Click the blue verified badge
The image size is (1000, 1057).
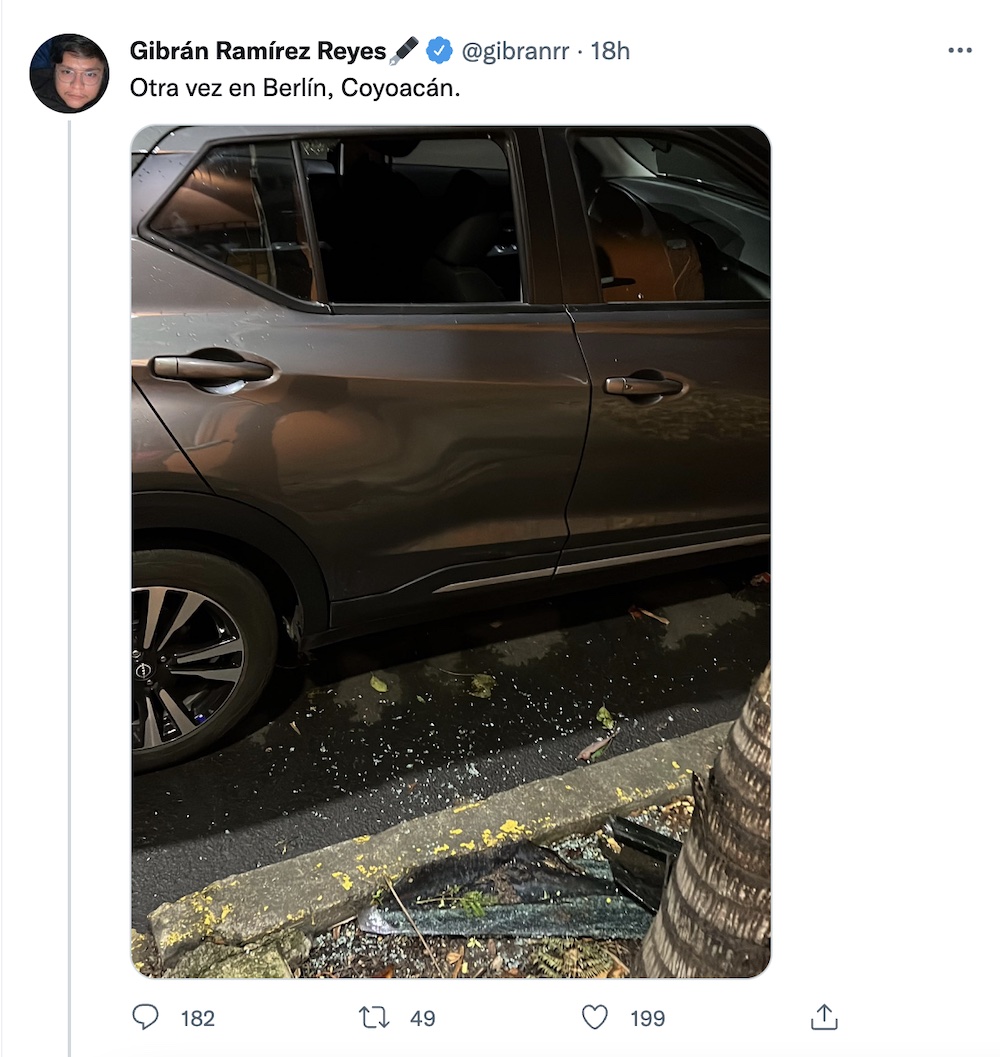tap(439, 50)
